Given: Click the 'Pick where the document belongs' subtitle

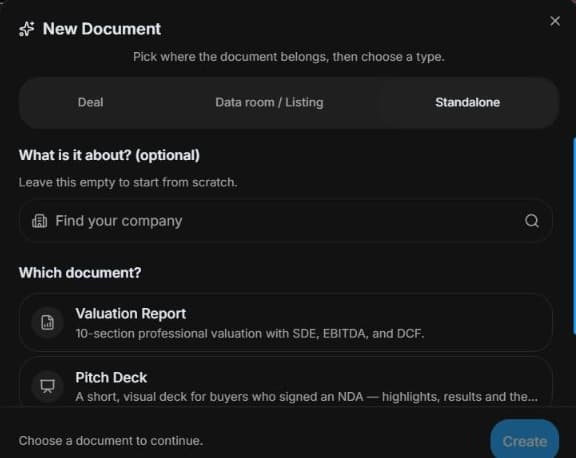Looking at the screenshot, I should [288, 57].
